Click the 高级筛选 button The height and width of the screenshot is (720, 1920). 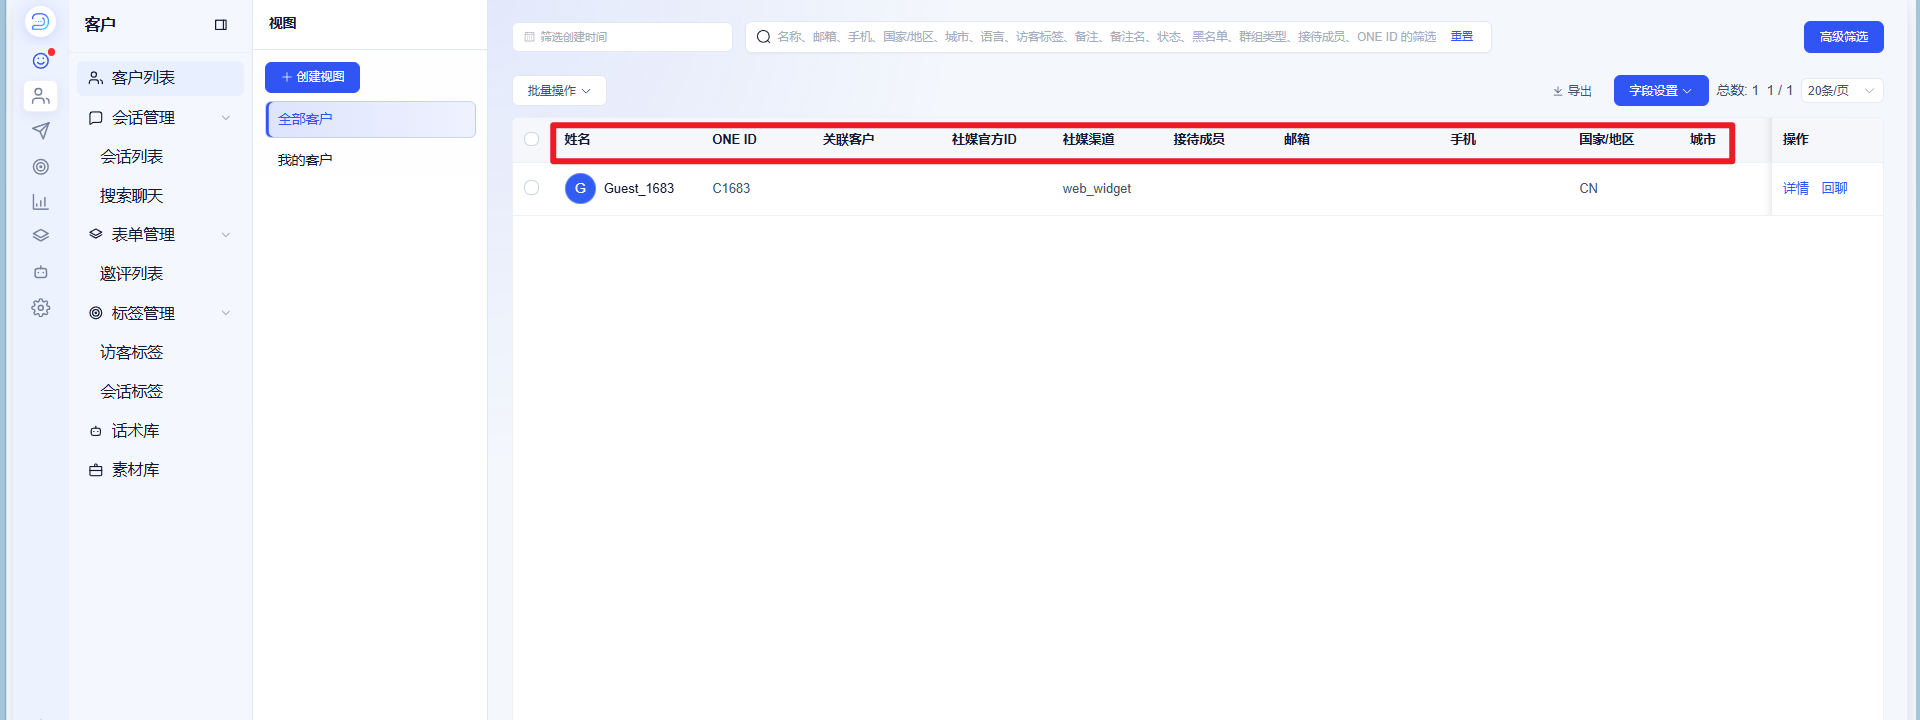1843,37
